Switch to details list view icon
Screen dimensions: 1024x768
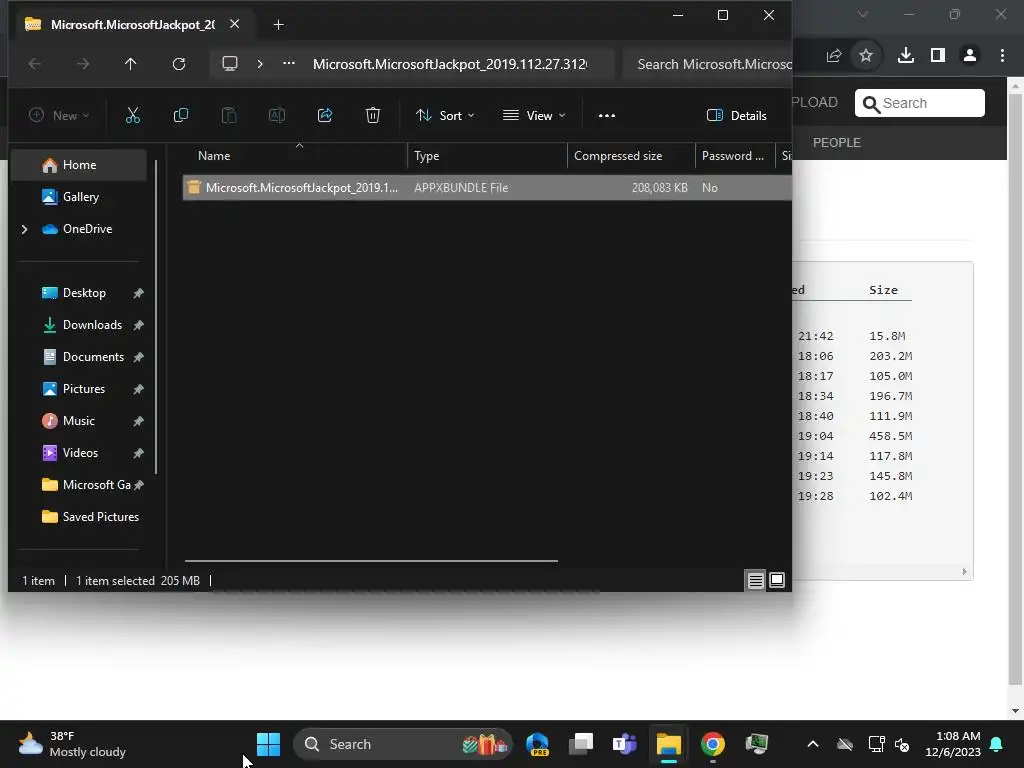pos(756,580)
